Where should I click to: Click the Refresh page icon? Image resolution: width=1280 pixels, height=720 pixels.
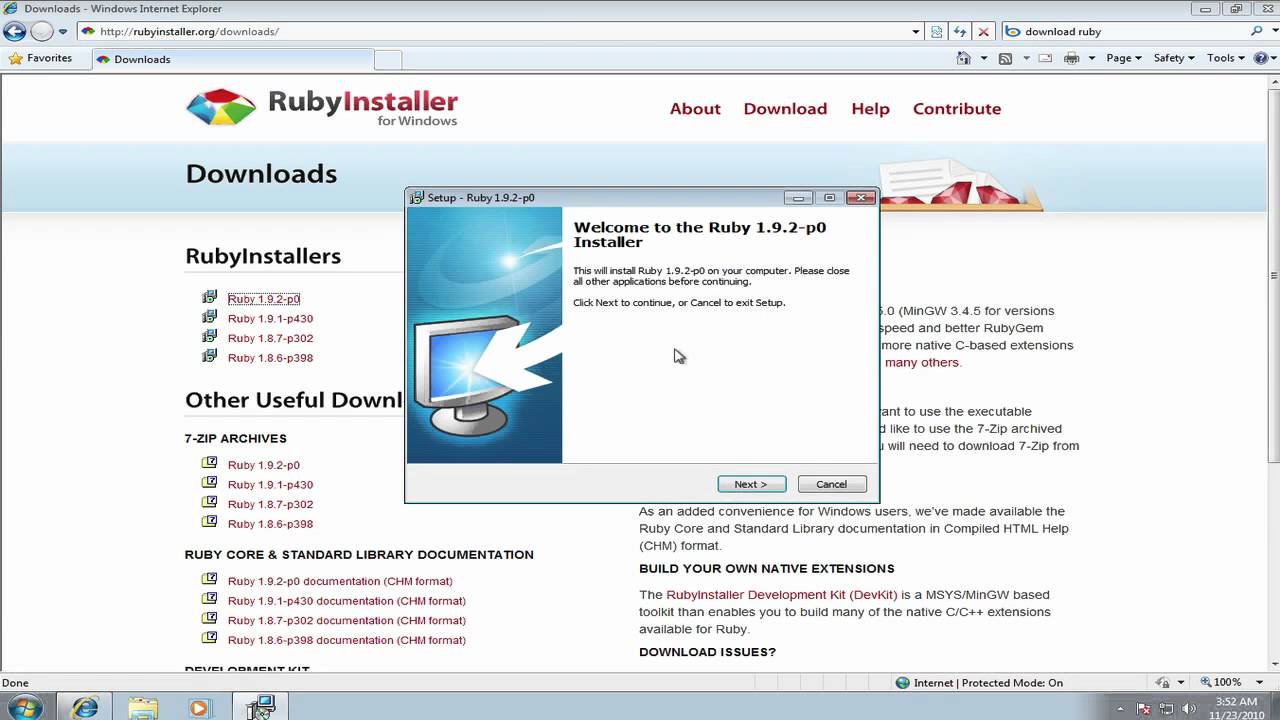[960, 31]
